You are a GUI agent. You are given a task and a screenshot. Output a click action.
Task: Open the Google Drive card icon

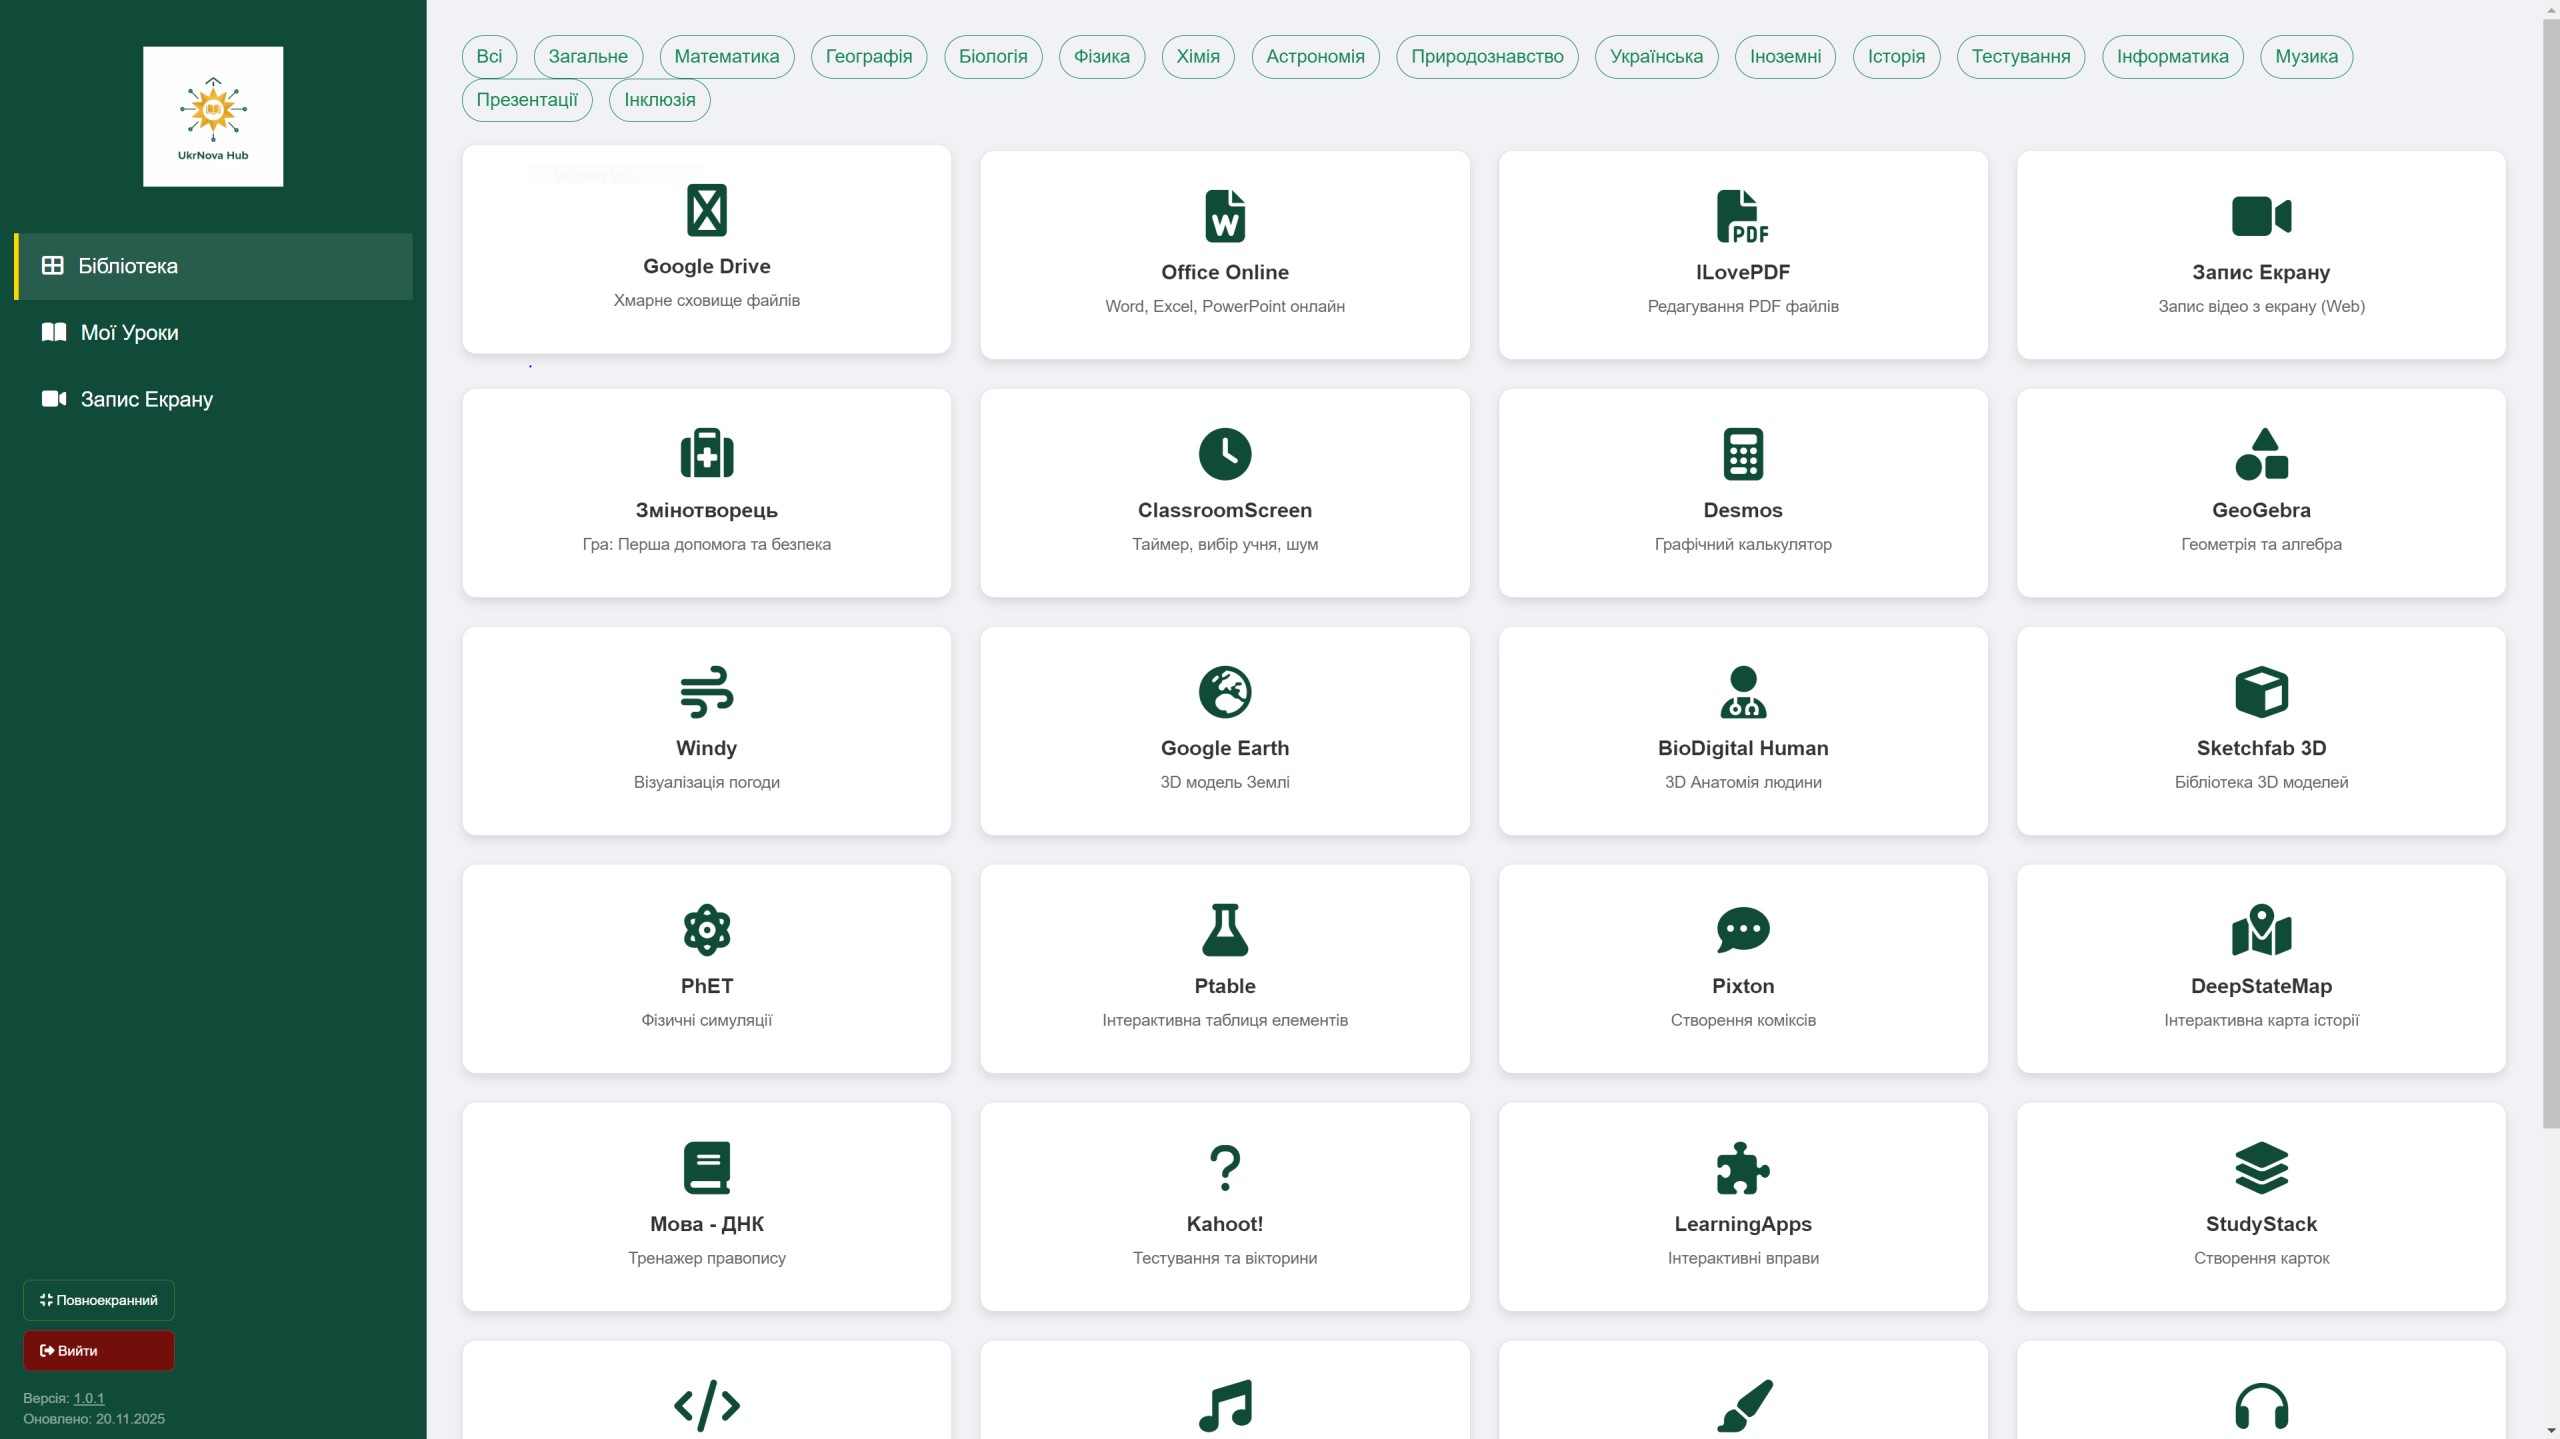pyautogui.click(x=706, y=210)
